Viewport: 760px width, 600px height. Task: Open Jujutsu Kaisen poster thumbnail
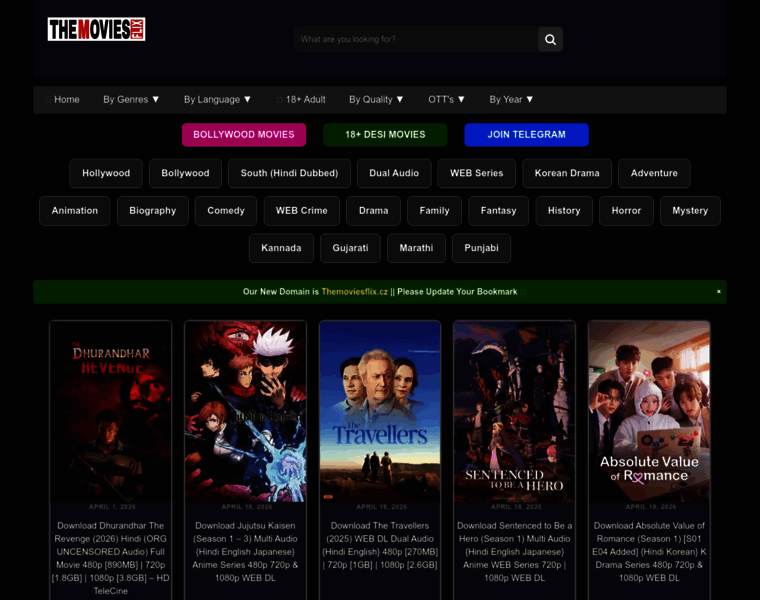245,410
